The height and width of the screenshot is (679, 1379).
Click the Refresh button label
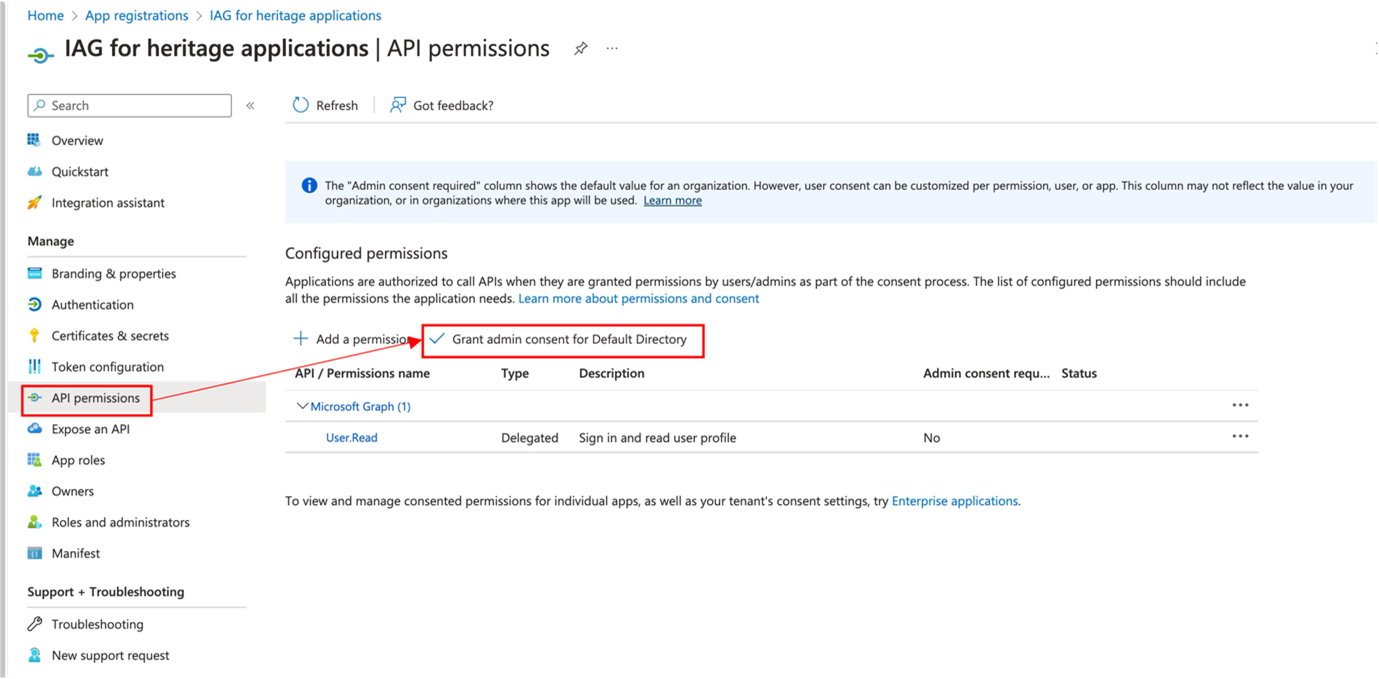337,105
